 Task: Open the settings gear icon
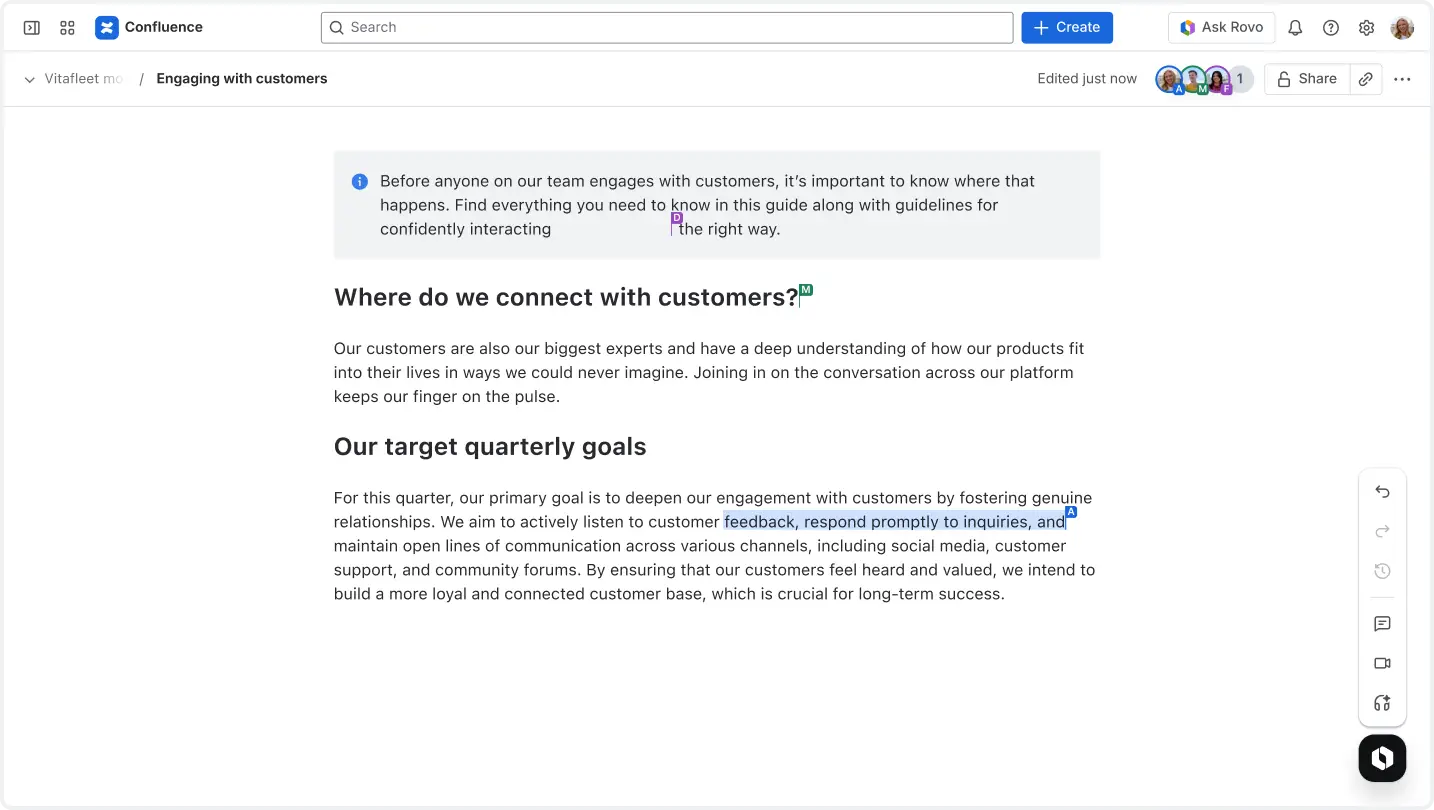1367,28
